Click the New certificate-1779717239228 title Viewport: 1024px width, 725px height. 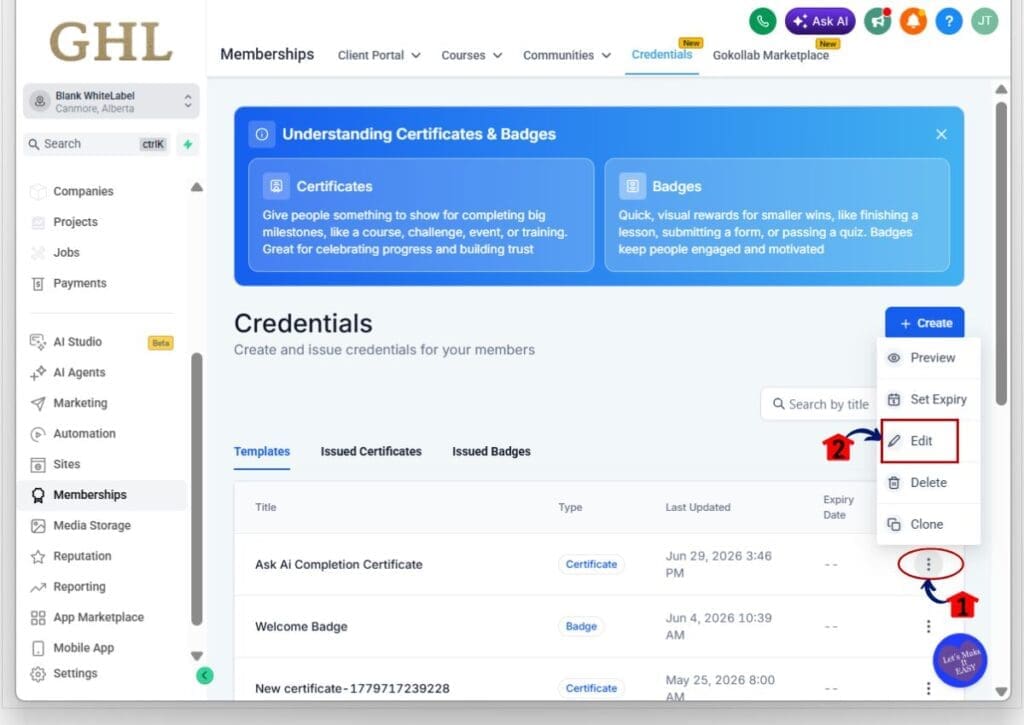[352, 688]
